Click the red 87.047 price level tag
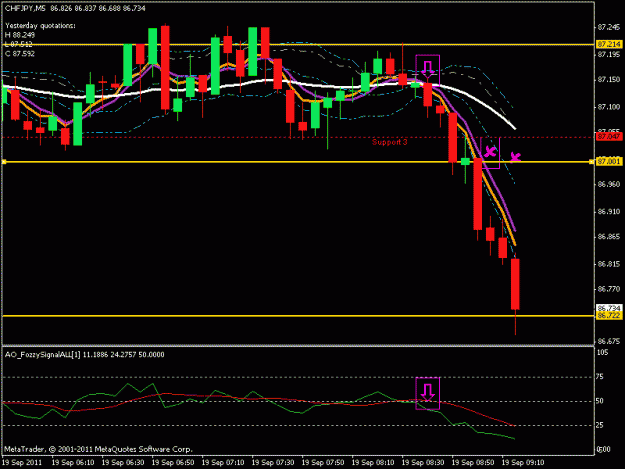 (609, 137)
